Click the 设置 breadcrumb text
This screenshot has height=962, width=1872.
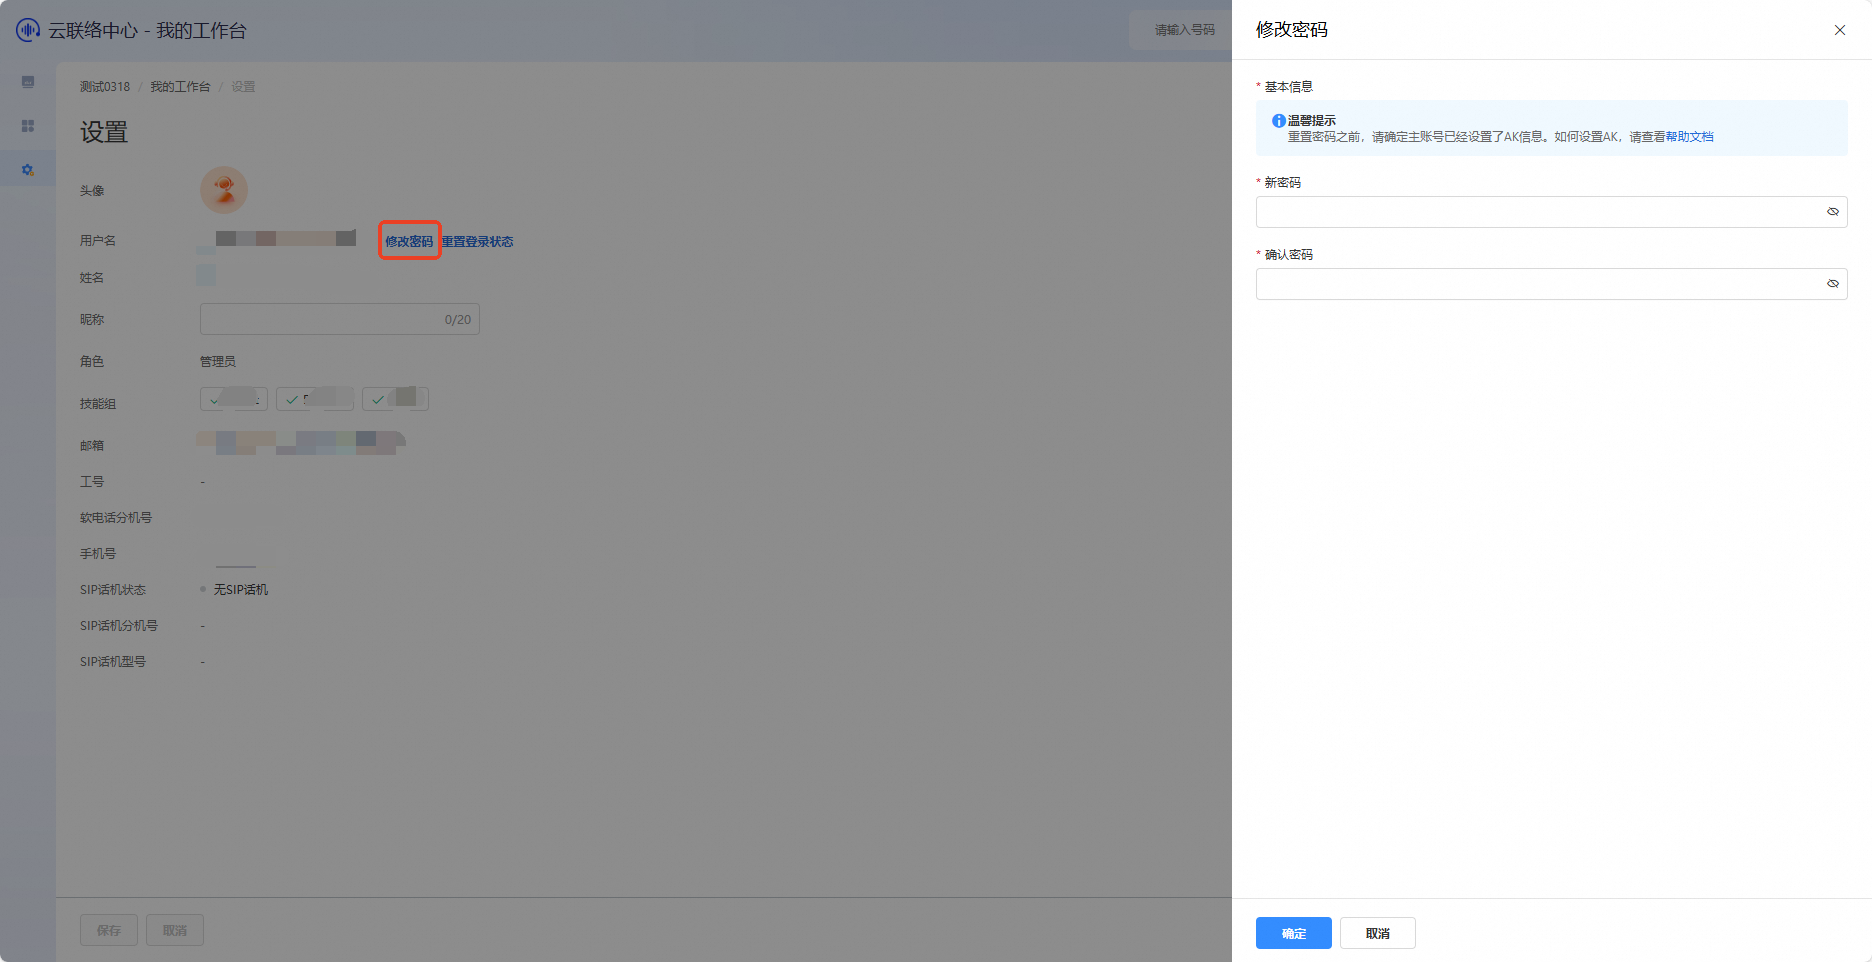[x=243, y=87]
